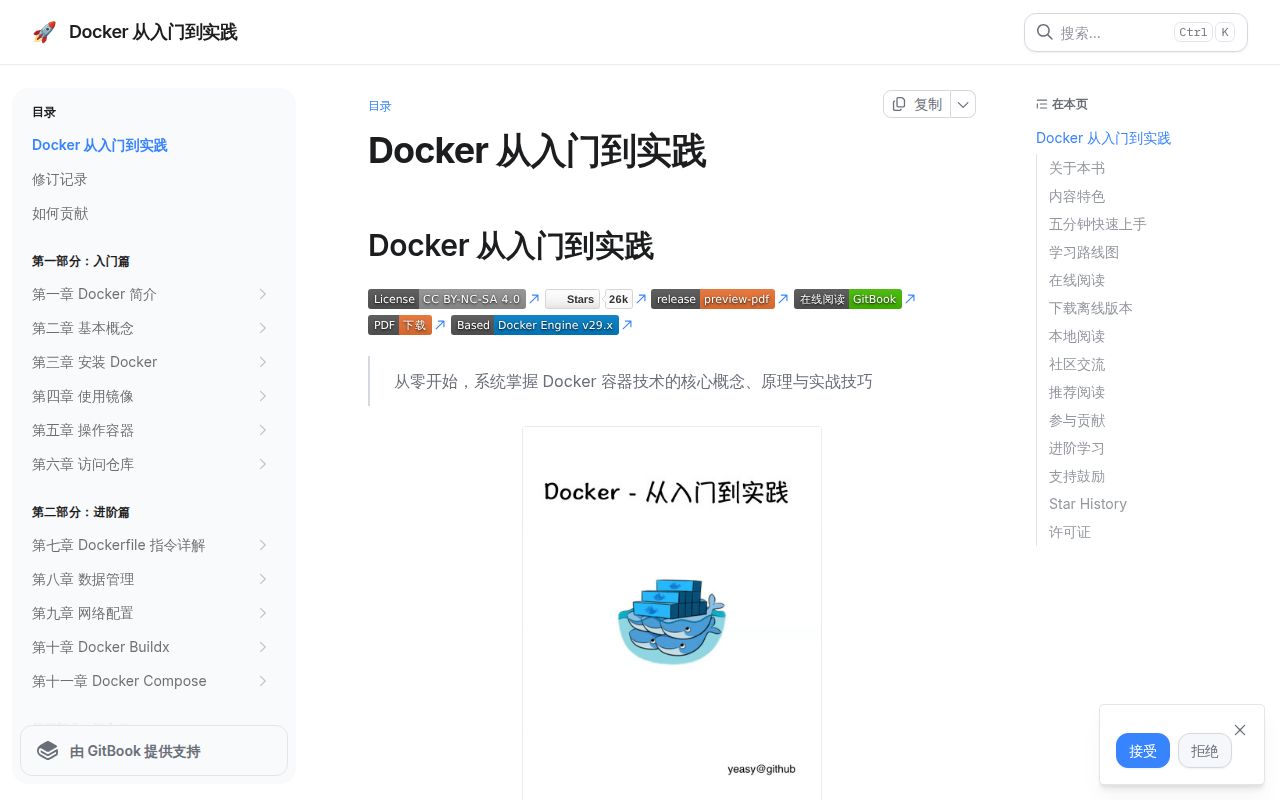Jump to 内容特色 section
This screenshot has height=800, width=1280.
point(1077,196)
